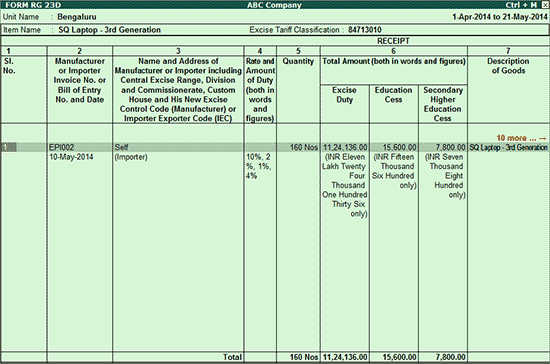Click the 160 Nos quantity in row
Image resolution: width=550 pixels, height=364 pixels.
[x=304, y=147]
